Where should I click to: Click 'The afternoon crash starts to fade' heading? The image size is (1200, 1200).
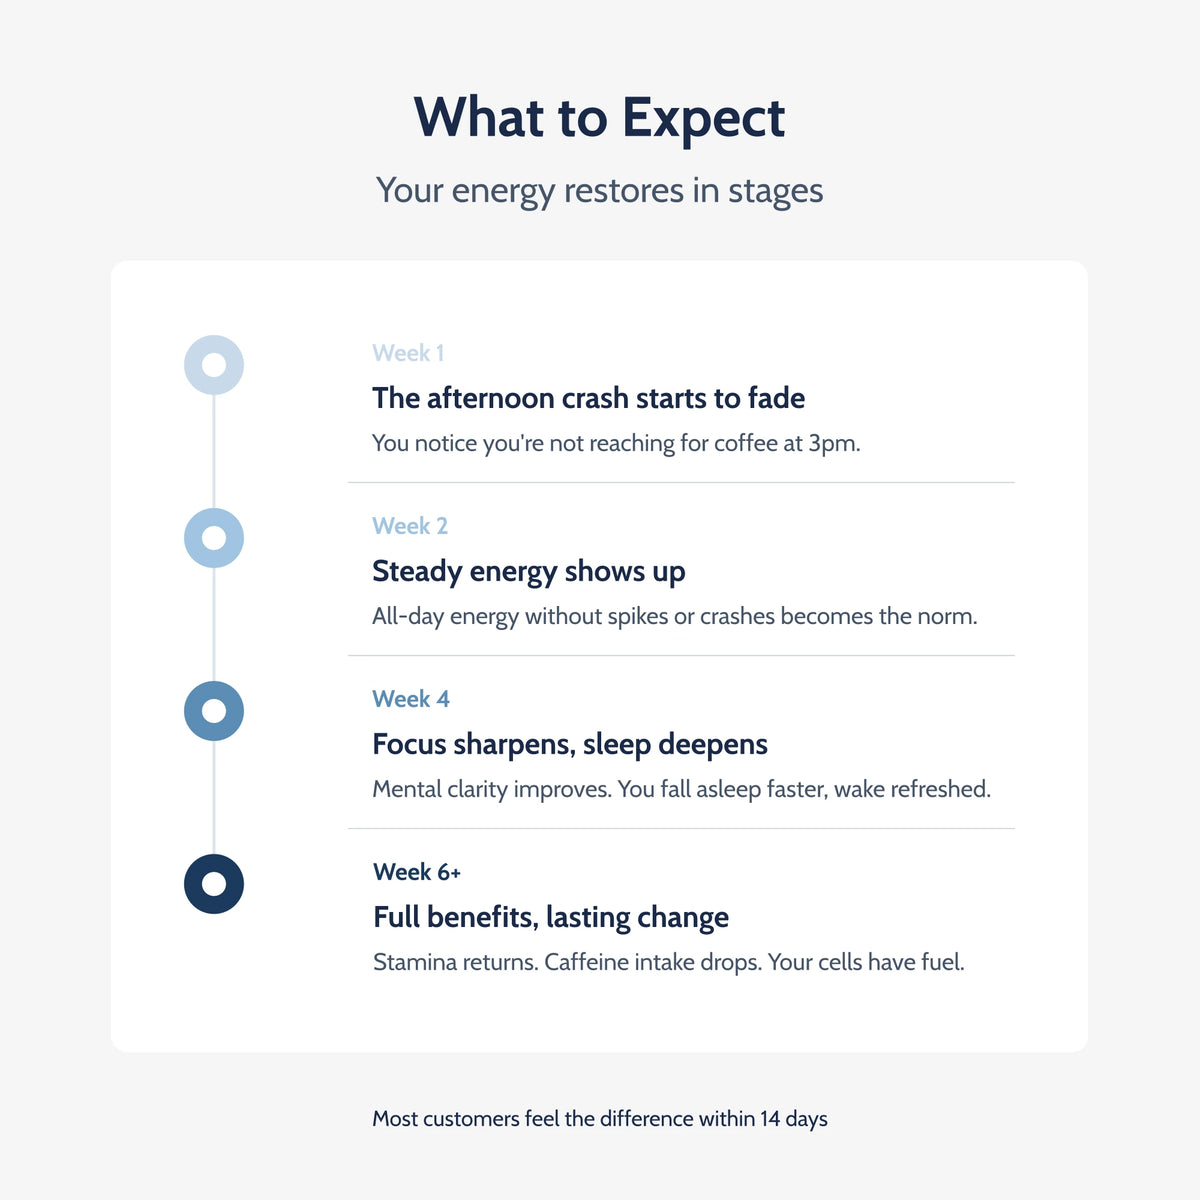tap(588, 398)
